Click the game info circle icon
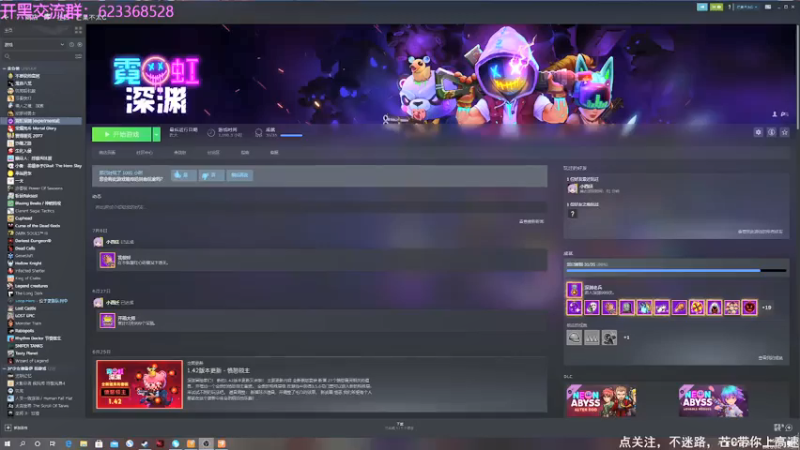This screenshot has width=800, height=450. coord(771,133)
